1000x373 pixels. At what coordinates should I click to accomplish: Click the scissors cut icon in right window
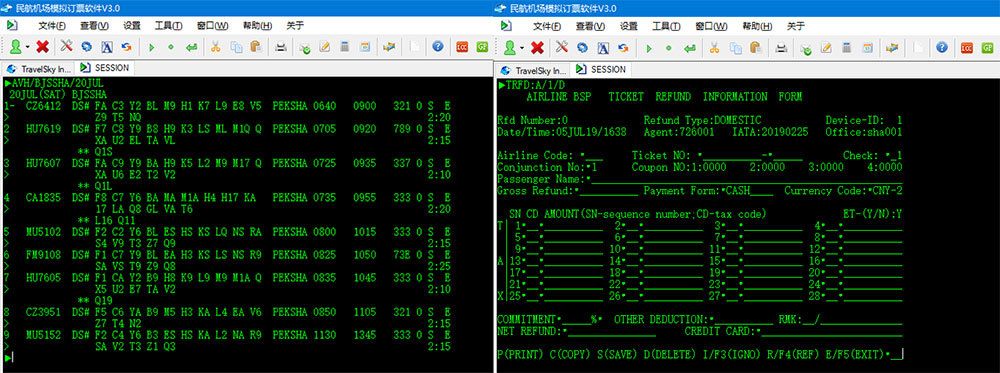714,47
